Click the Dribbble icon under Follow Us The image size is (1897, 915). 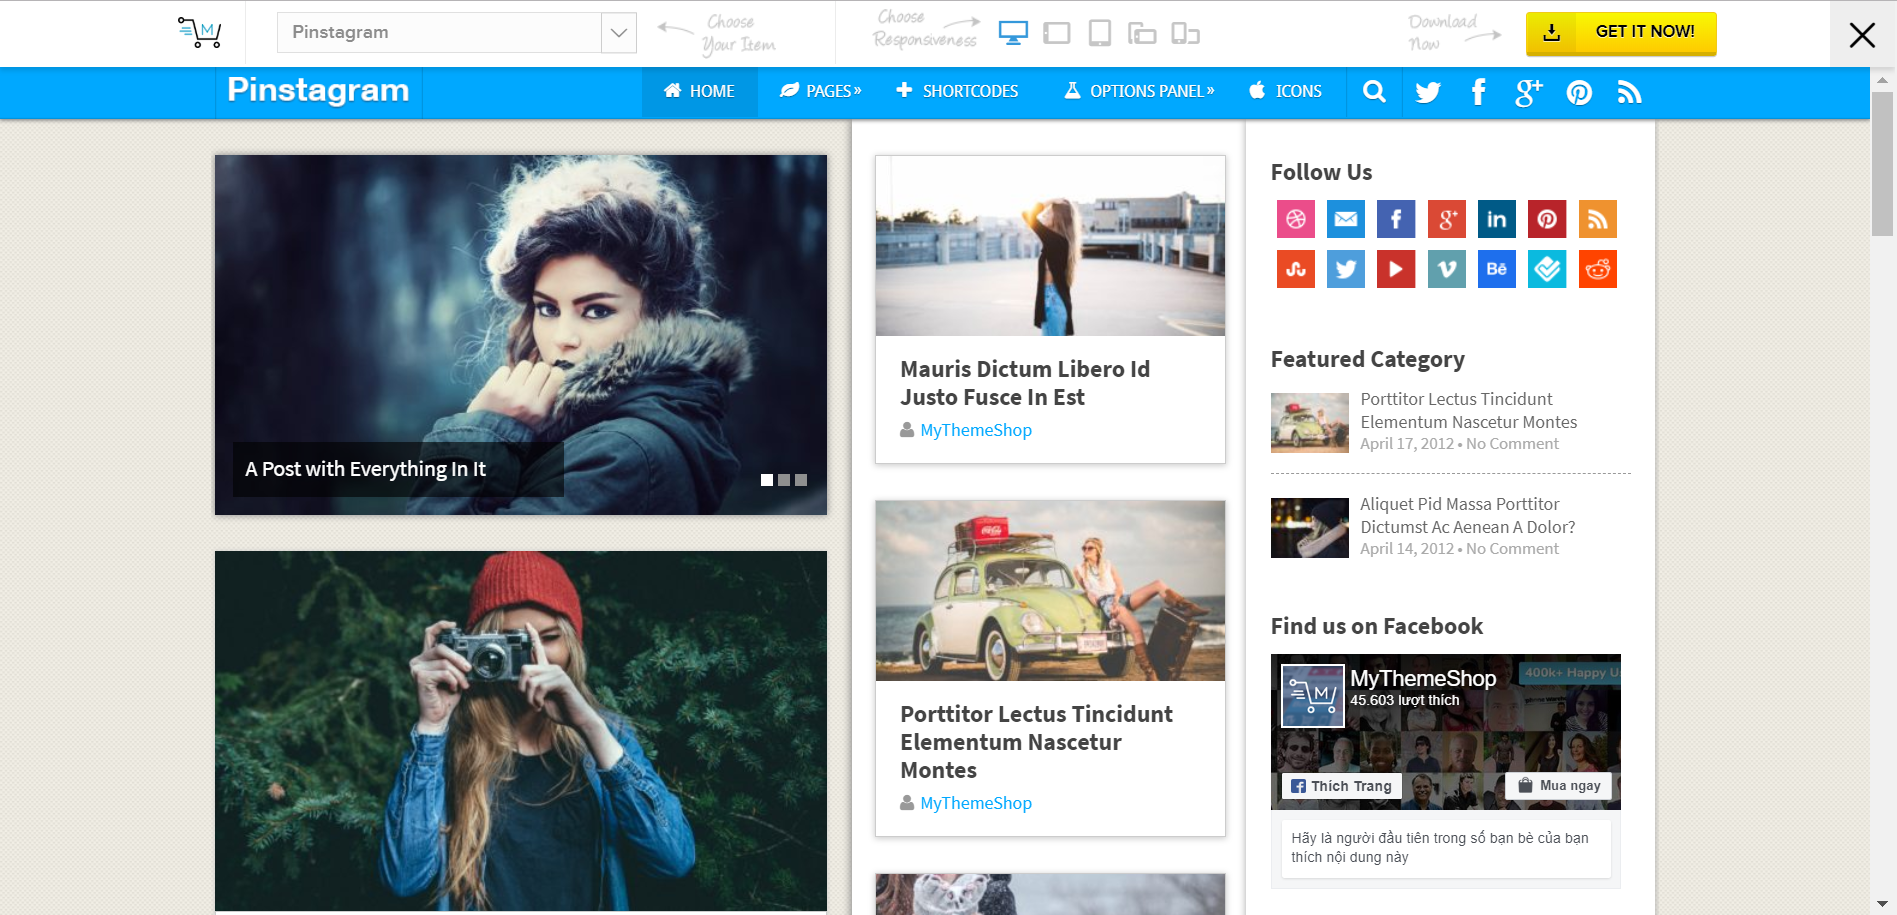pos(1295,219)
